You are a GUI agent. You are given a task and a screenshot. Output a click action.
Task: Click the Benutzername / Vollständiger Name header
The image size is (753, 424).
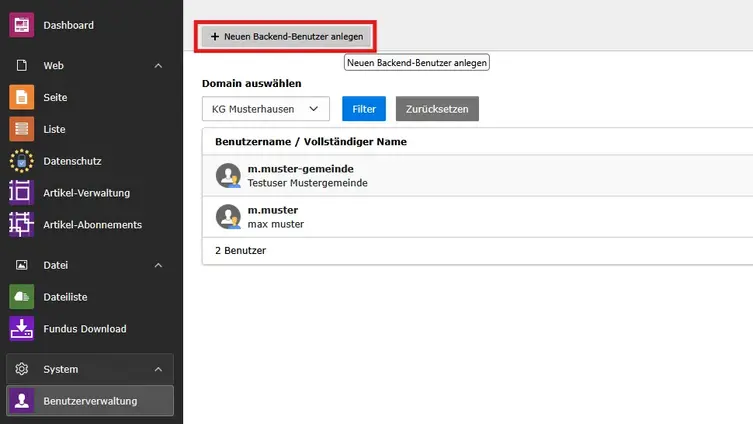click(x=310, y=142)
